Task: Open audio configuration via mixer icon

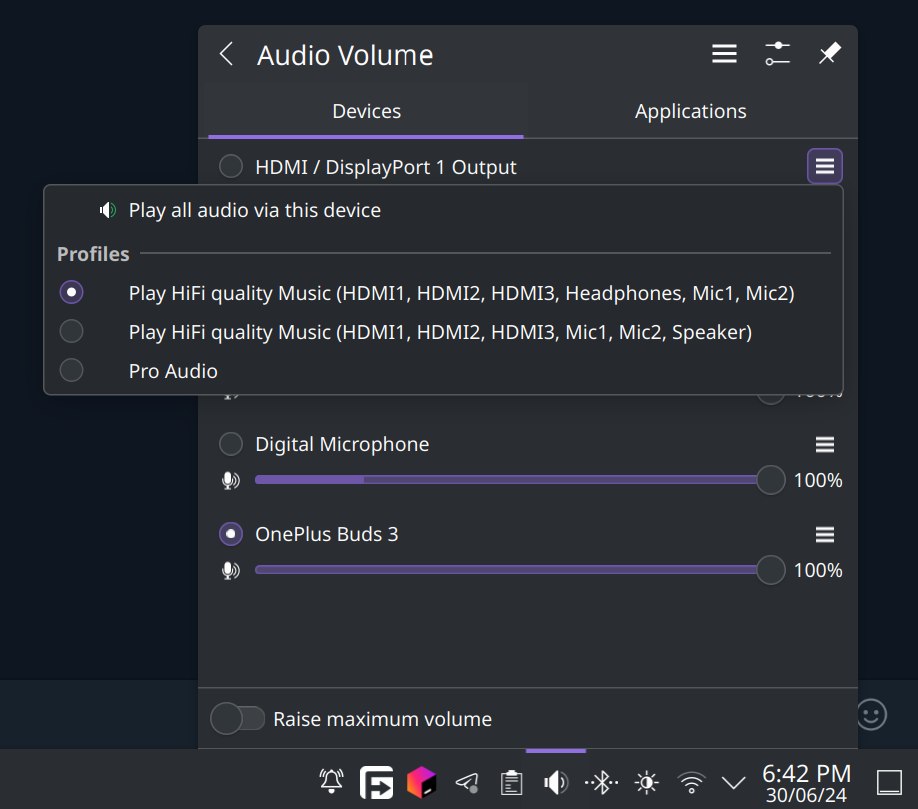Action: 777,54
